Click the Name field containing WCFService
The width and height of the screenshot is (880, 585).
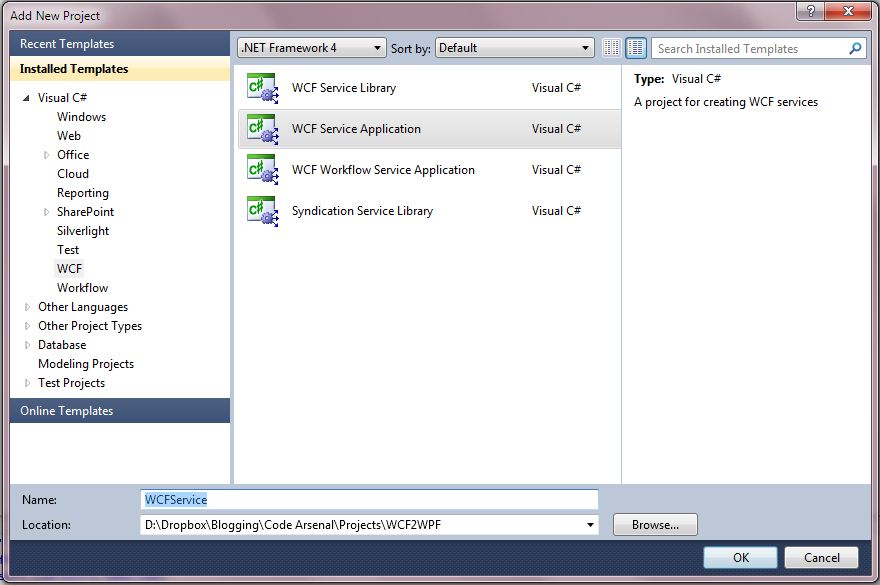pos(369,500)
